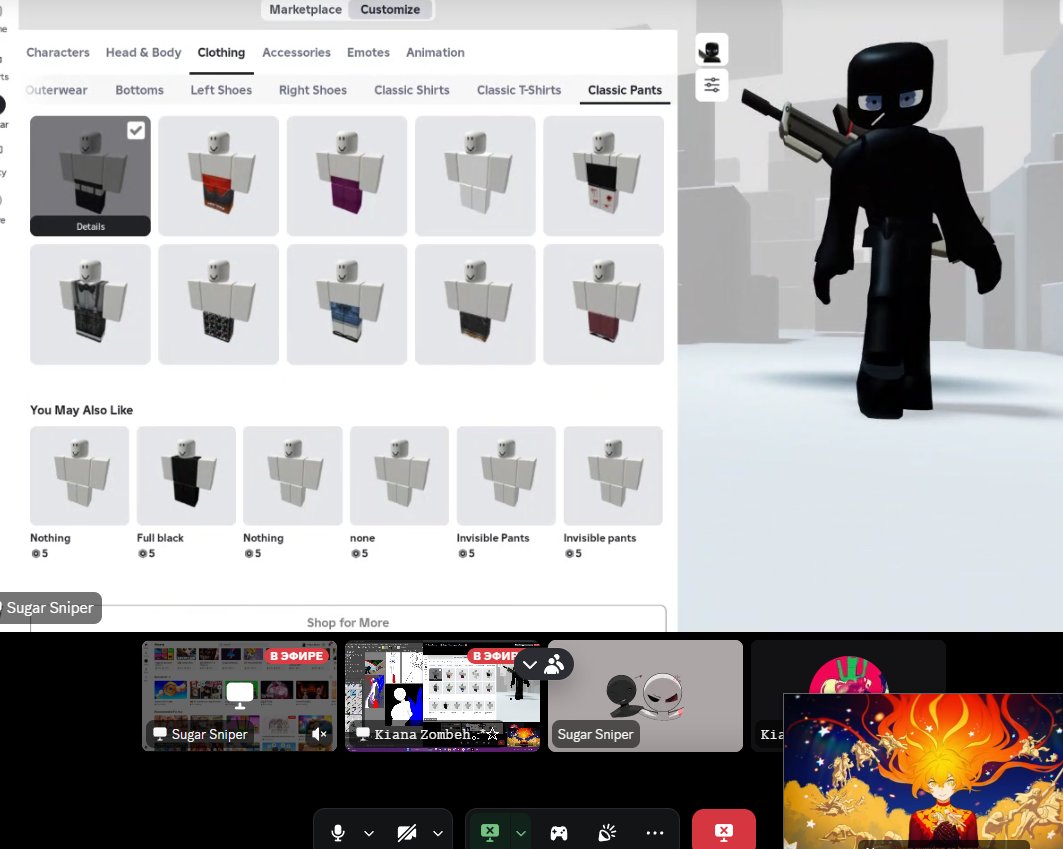Open the Classic T-Shirts subcategory
1063x849 pixels.
click(x=519, y=90)
